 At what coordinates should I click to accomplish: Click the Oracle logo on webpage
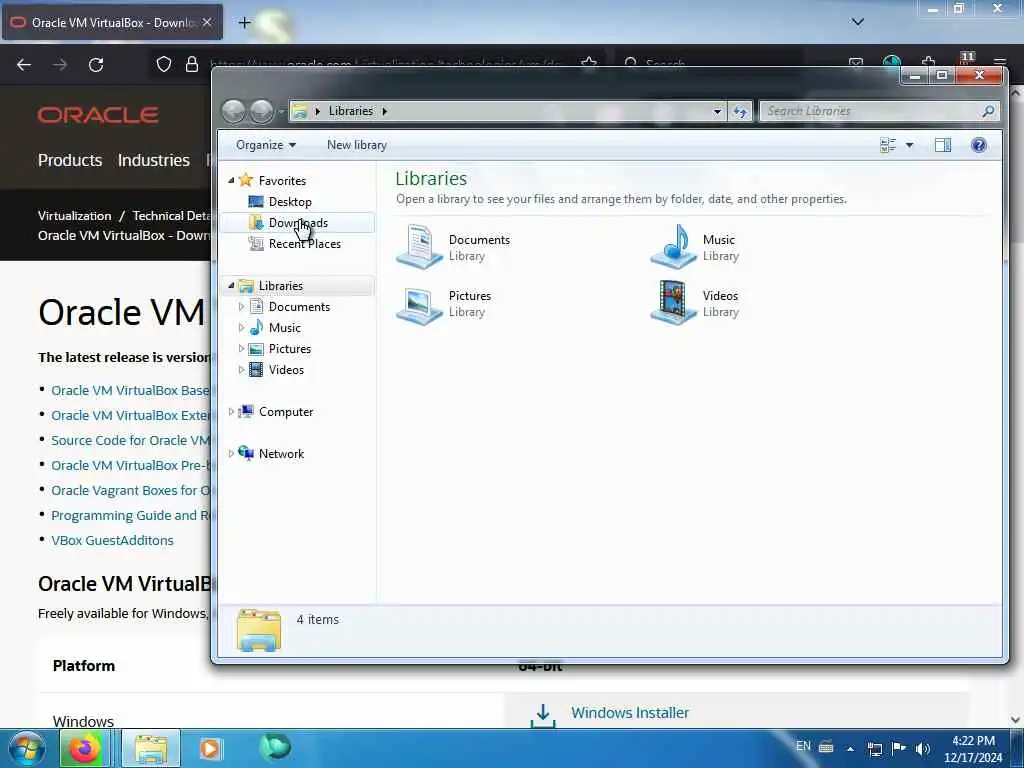pyautogui.click(x=98, y=115)
